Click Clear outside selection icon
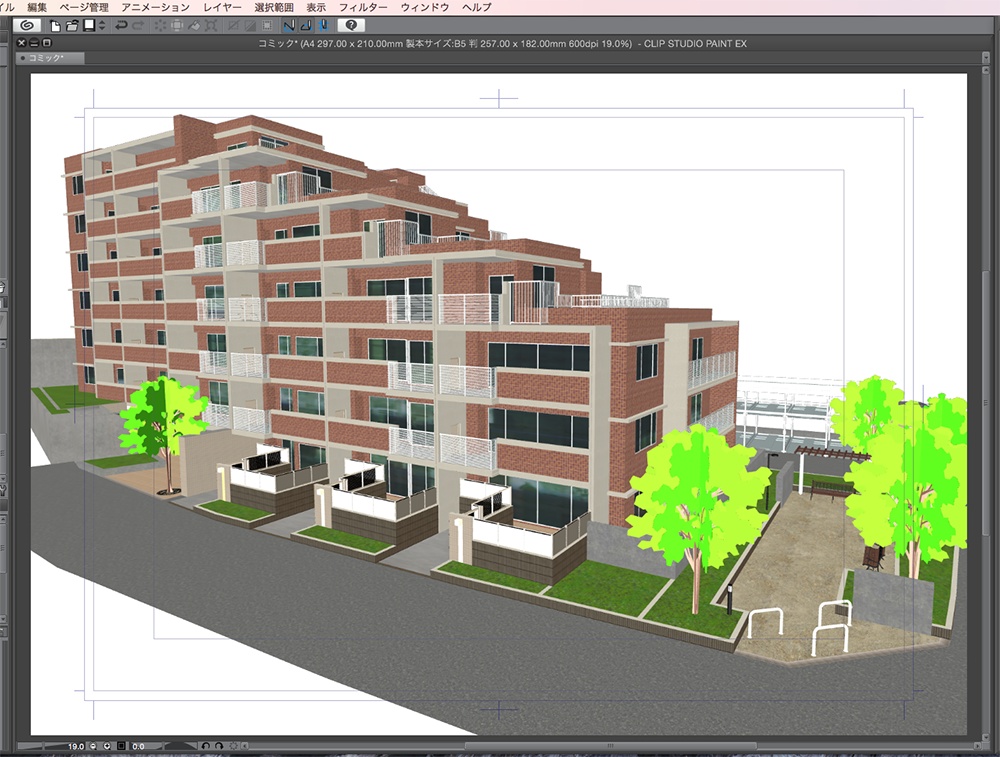Screen dimensions: 1000x757 [x=177, y=26]
